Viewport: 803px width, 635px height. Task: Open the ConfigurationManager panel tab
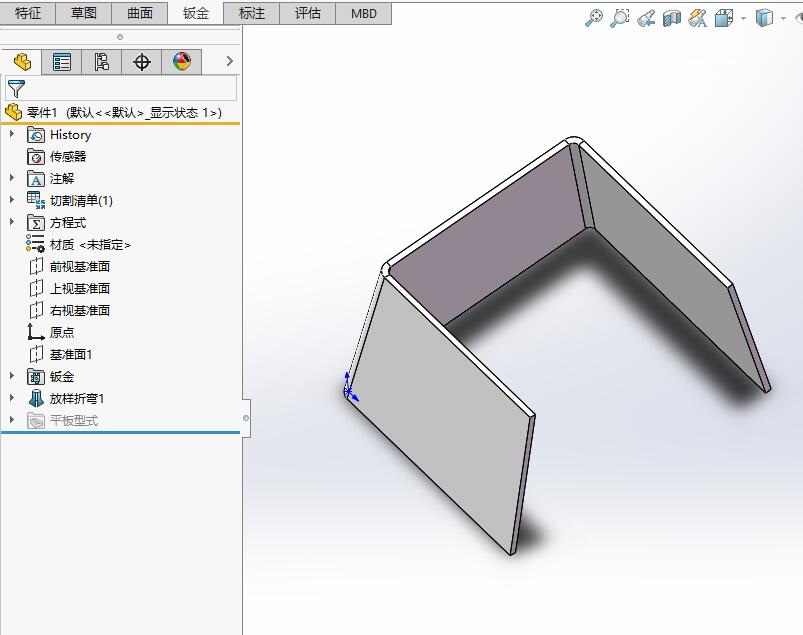pyautogui.click(x=101, y=61)
